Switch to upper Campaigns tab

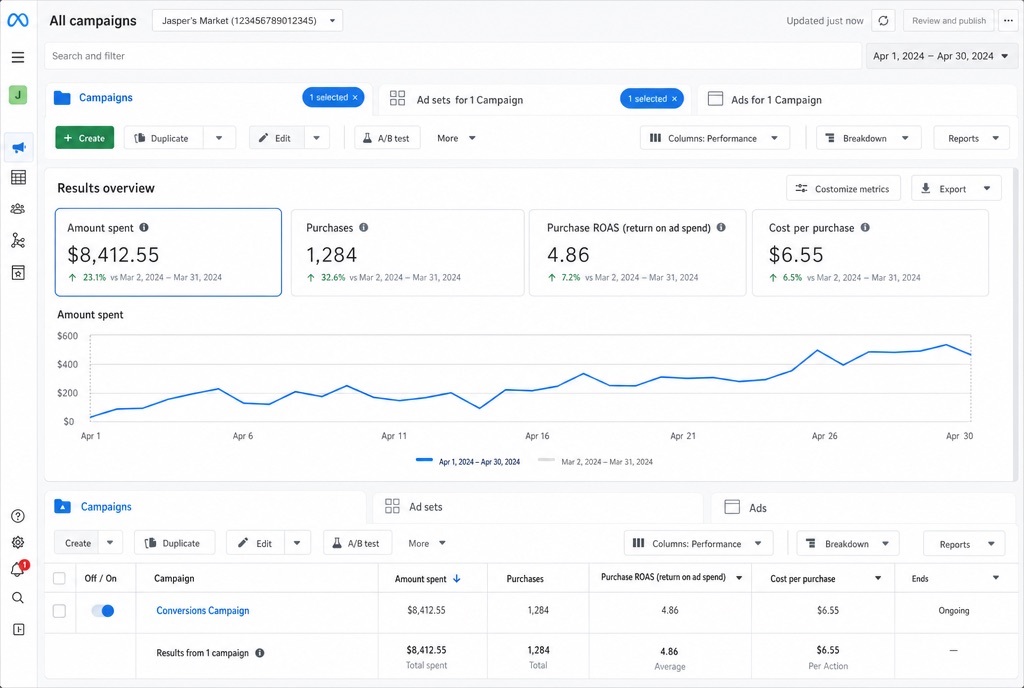coord(106,98)
